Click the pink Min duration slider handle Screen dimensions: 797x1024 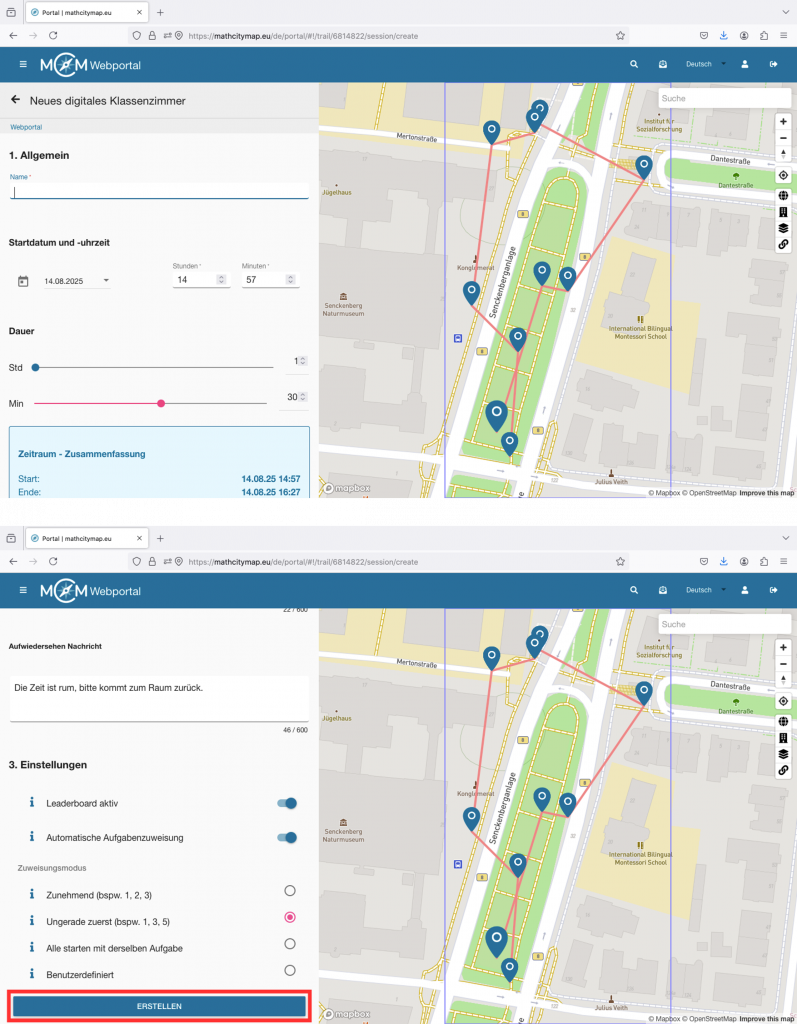pos(161,403)
